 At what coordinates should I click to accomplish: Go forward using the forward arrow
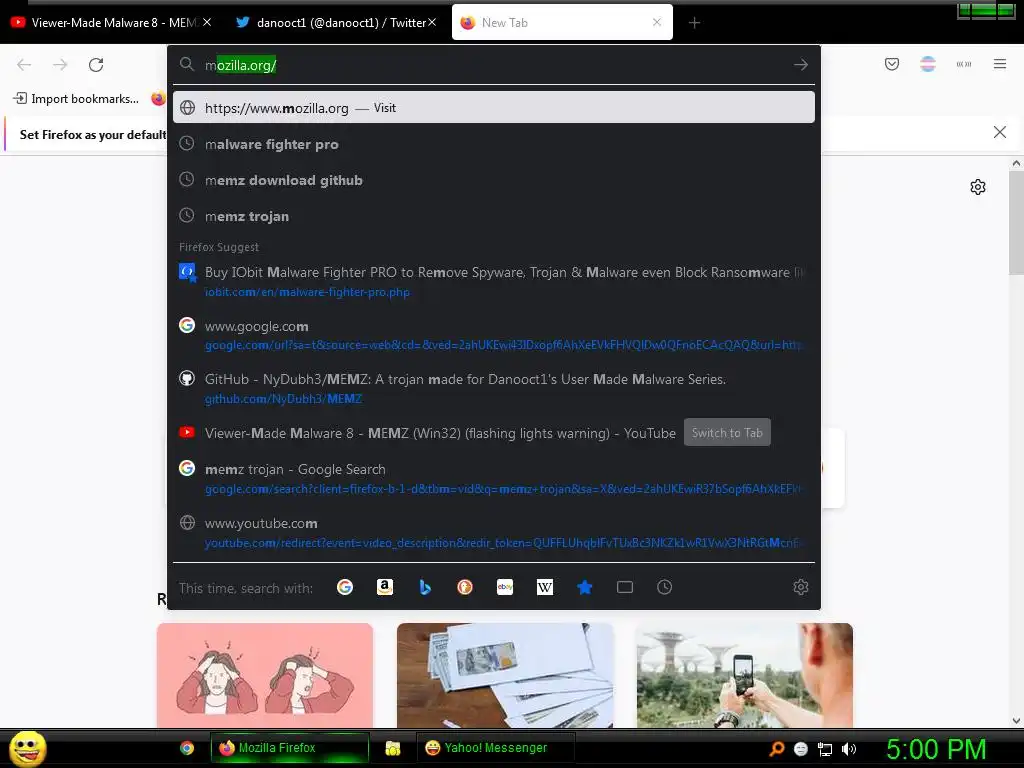point(60,65)
